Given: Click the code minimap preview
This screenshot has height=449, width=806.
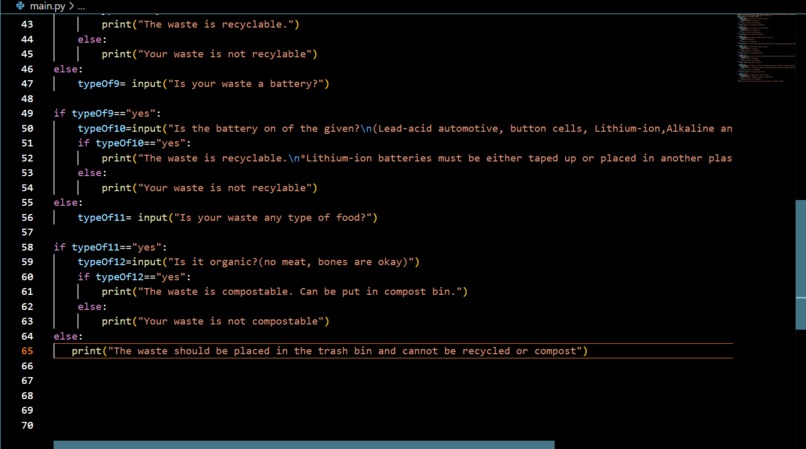Looking at the screenshot, I should point(764,47).
